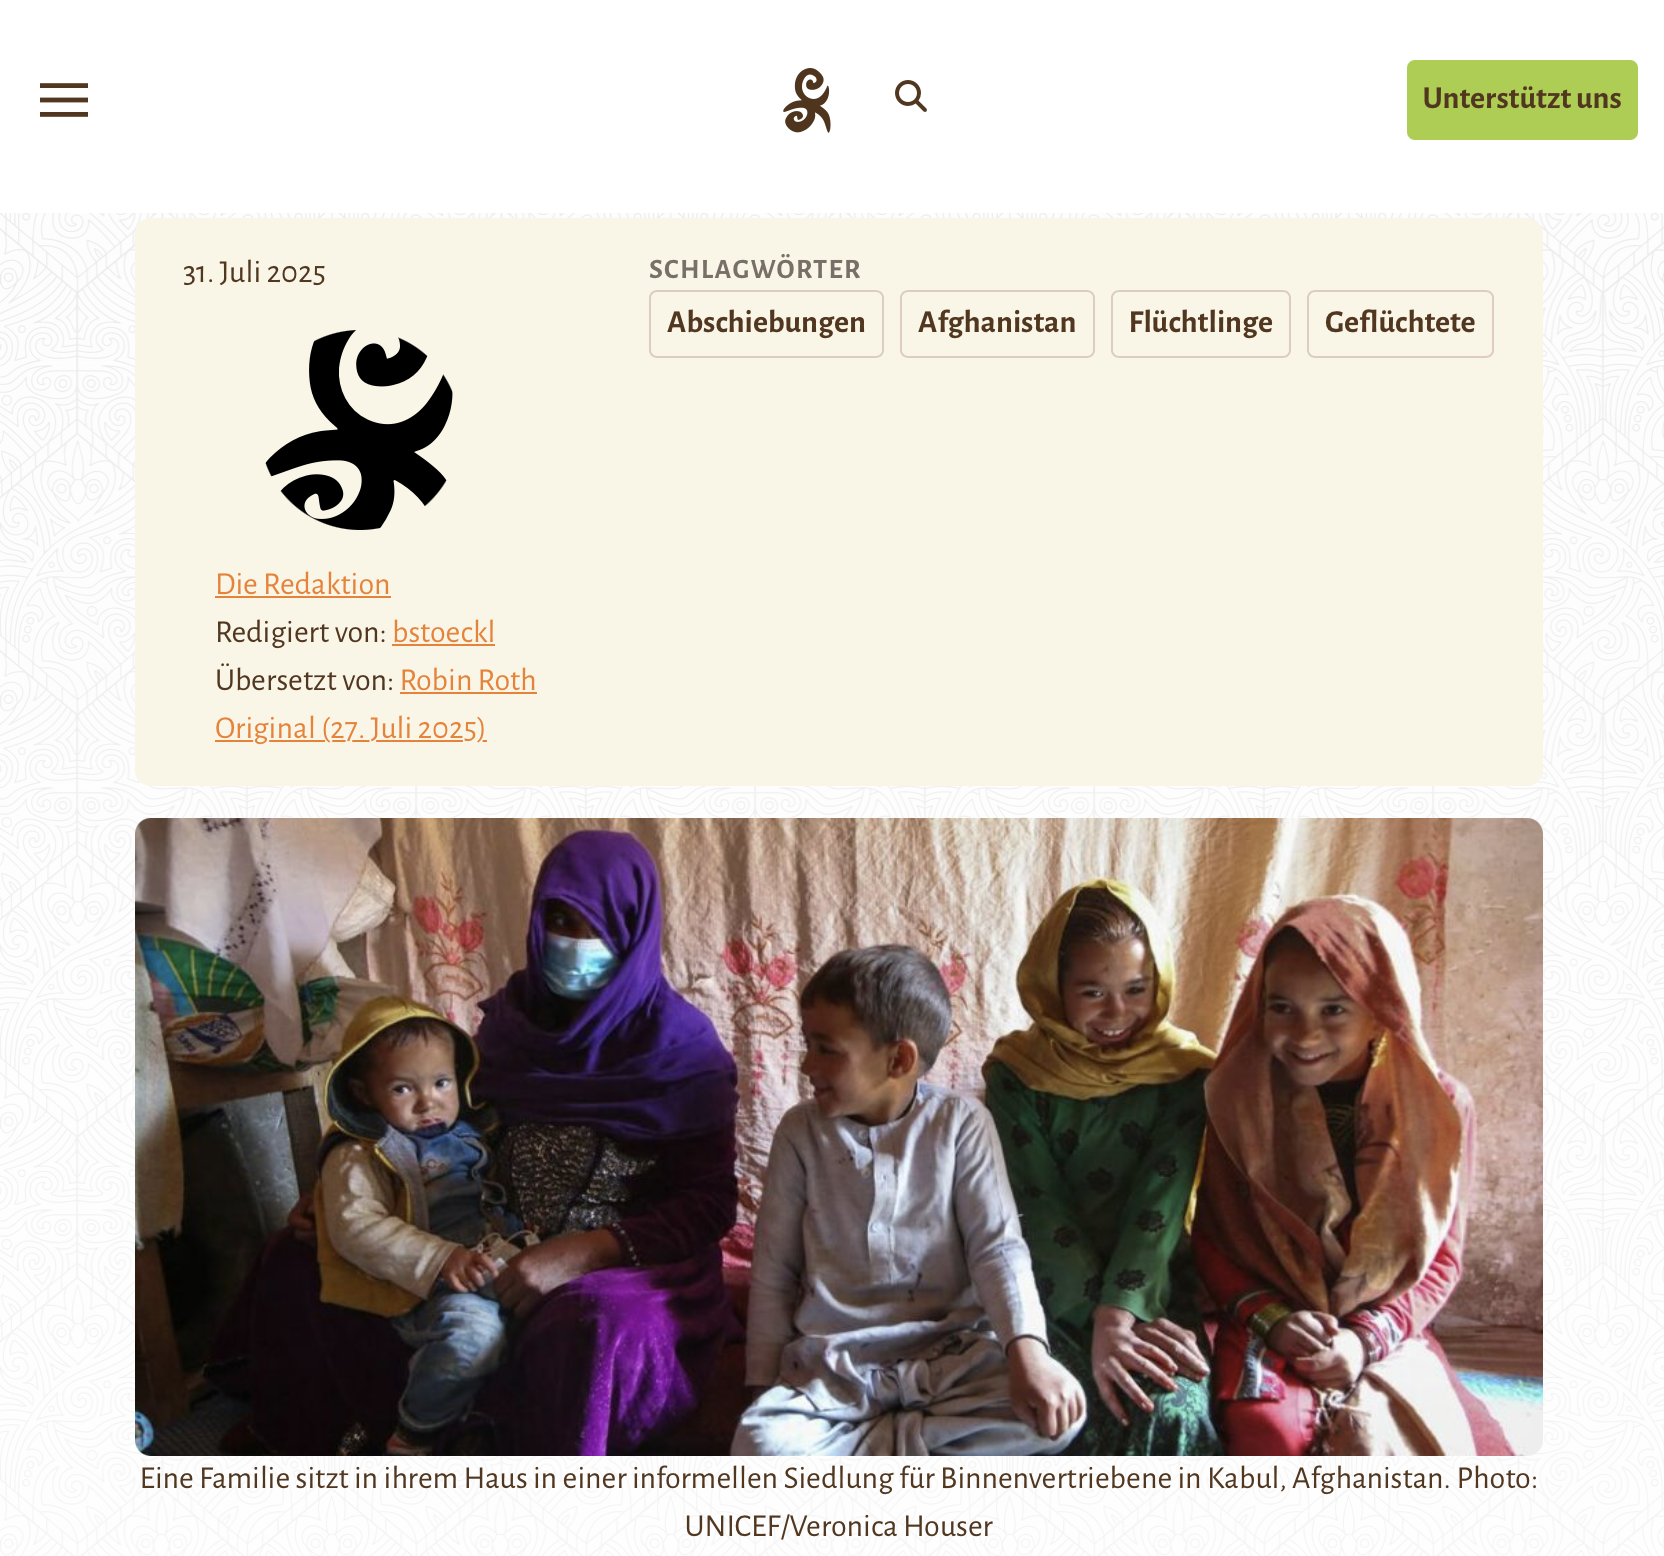Visit the Die Redaktion author page

pyautogui.click(x=303, y=584)
